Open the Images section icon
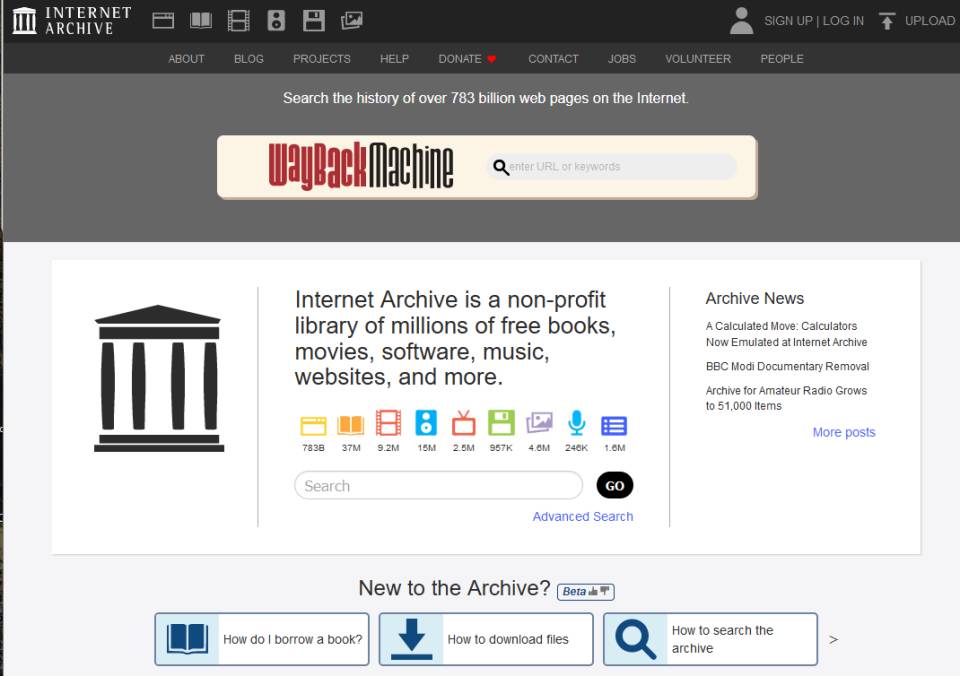Viewport: 960px width, 676px height. click(x=351, y=20)
